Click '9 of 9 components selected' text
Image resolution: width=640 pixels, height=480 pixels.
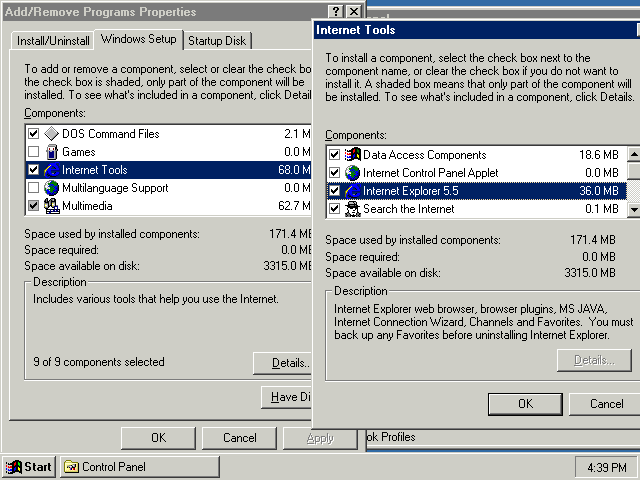tap(99, 362)
